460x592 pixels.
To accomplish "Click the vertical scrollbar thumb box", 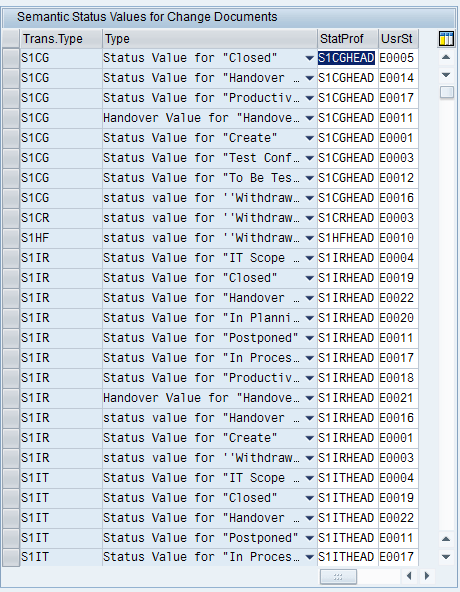I will click(x=446, y=92).
